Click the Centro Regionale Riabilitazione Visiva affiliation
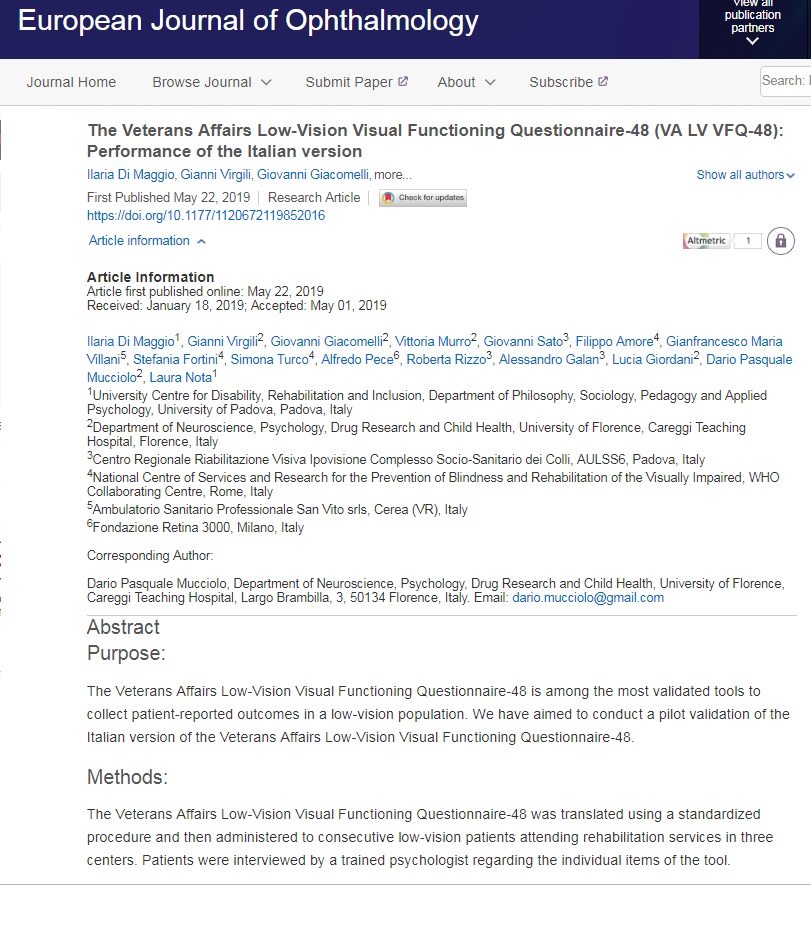The image size is (811, 931). (x=396, y=460)
